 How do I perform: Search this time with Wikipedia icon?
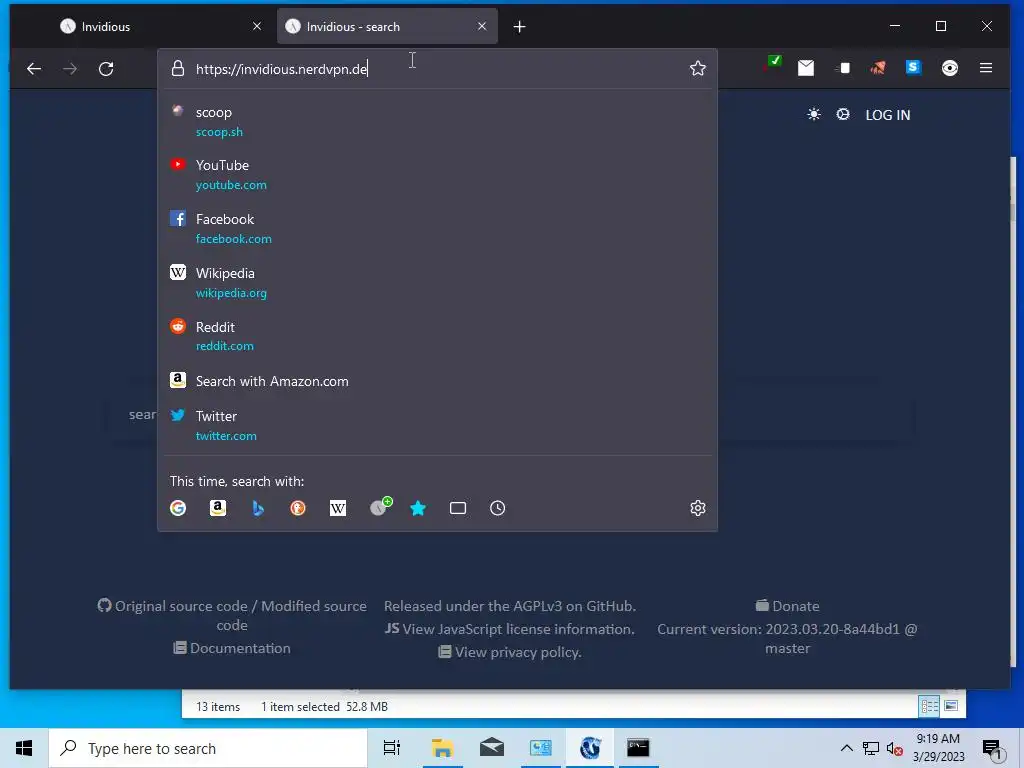point(338,508)
